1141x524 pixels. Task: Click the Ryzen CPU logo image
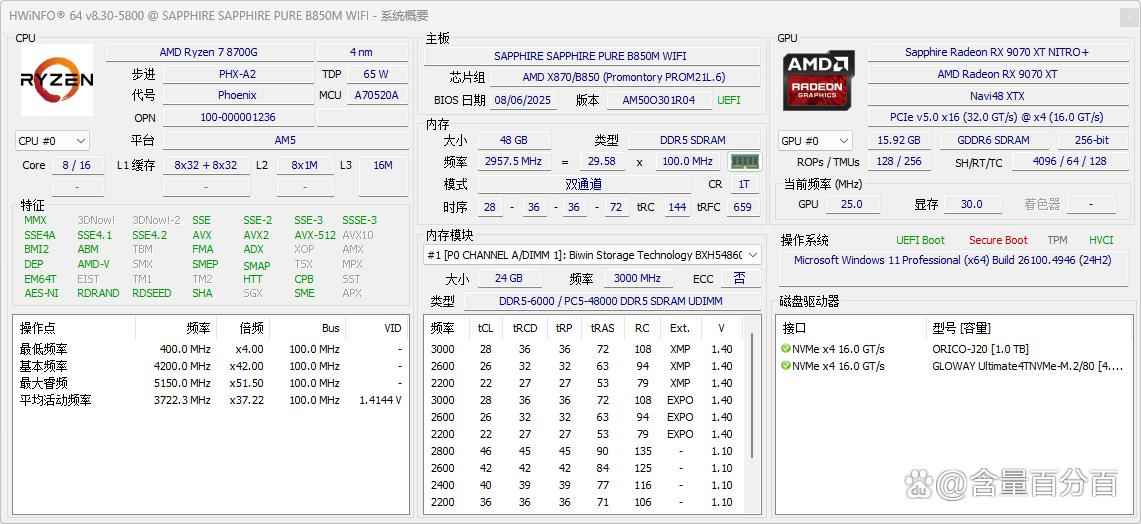point(57,80)
